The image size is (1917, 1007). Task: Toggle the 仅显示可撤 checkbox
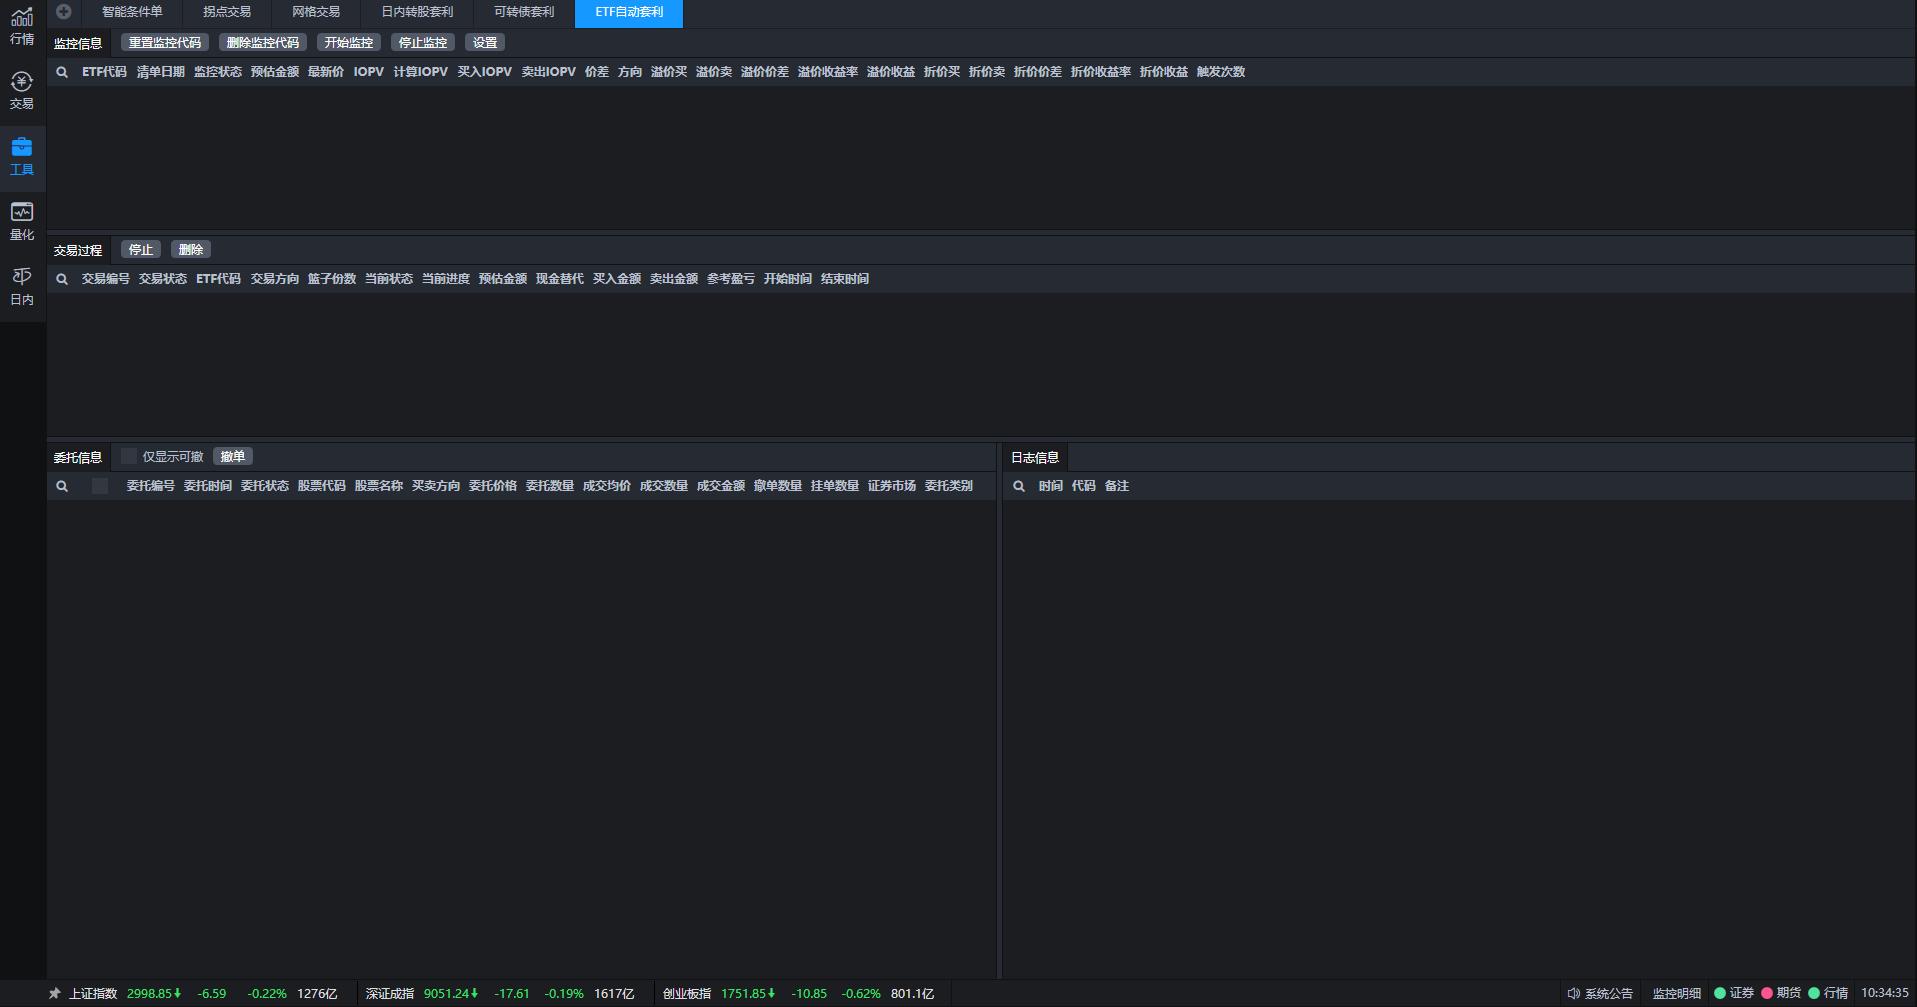tap(129, 457)
